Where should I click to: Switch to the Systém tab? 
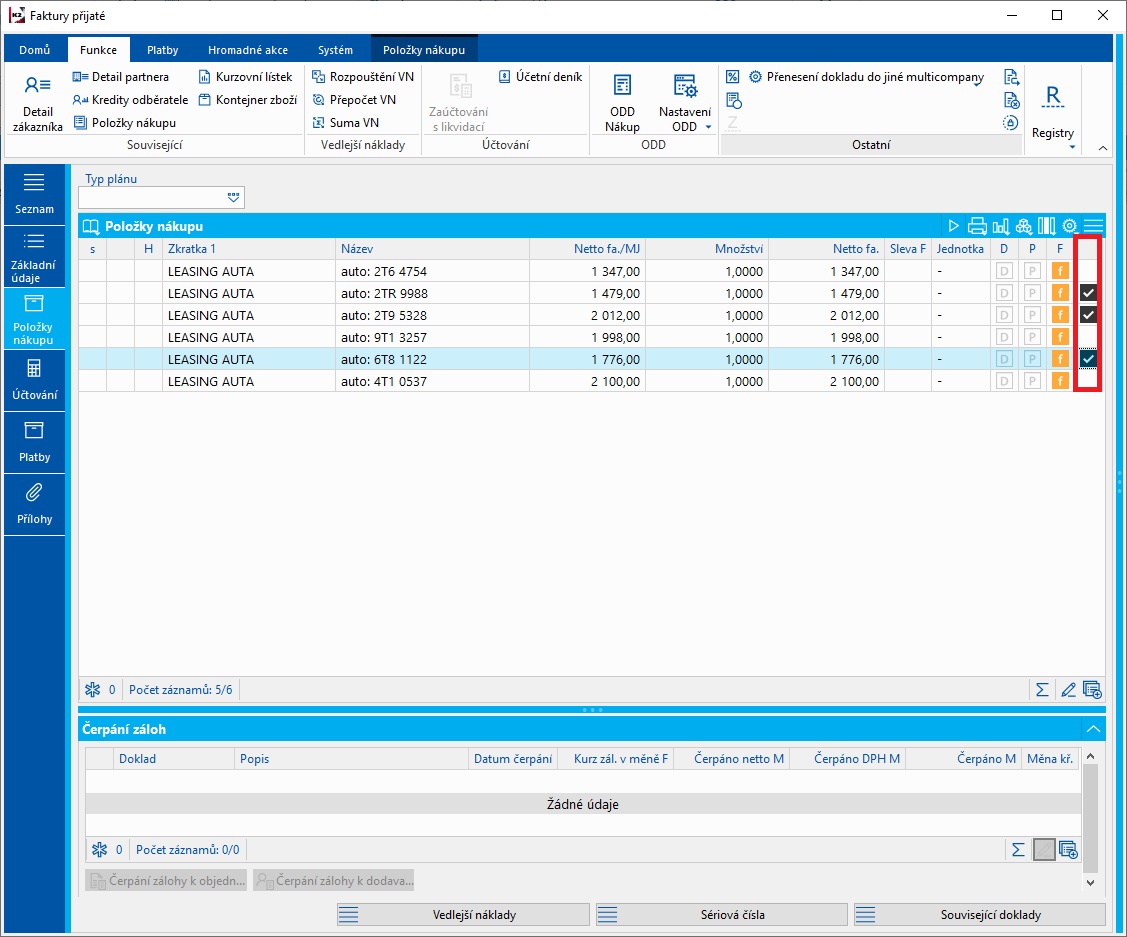(335, 50)
